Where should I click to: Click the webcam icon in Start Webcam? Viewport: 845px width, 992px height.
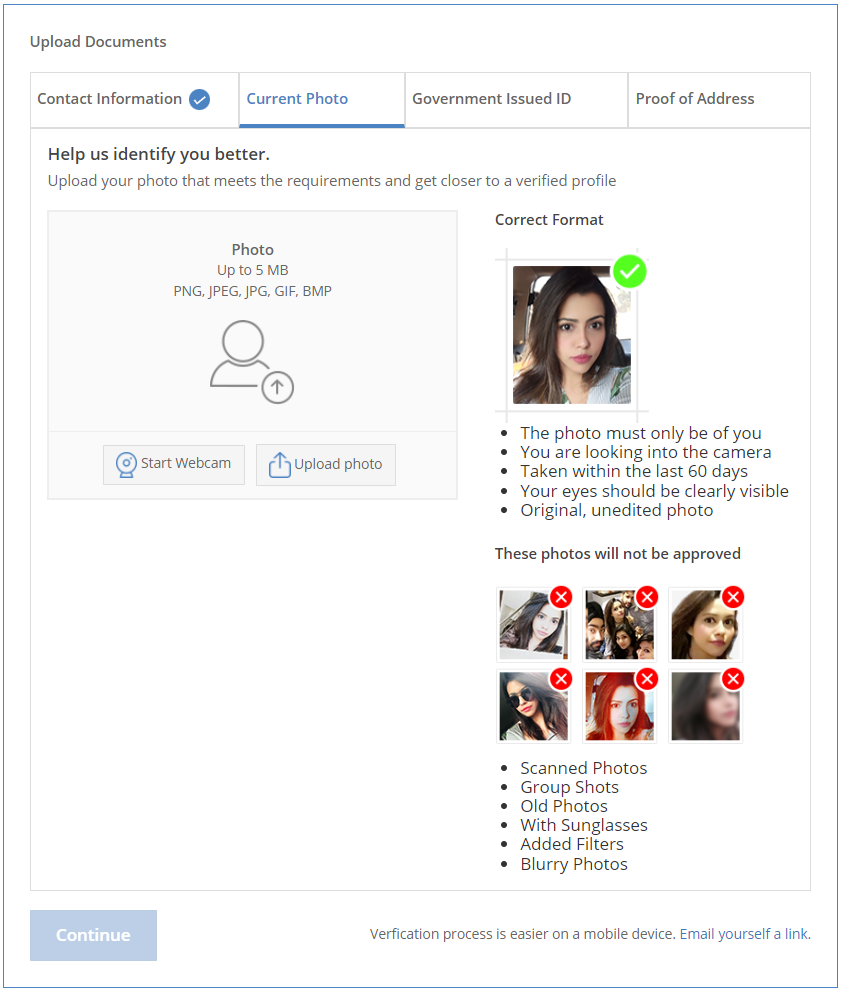click(x=127, y=465)
